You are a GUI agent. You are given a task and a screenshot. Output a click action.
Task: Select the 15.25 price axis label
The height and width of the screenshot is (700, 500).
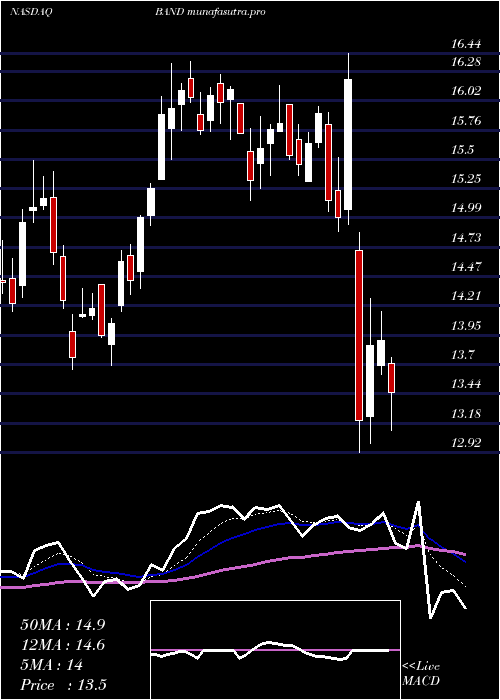point(466,179)
